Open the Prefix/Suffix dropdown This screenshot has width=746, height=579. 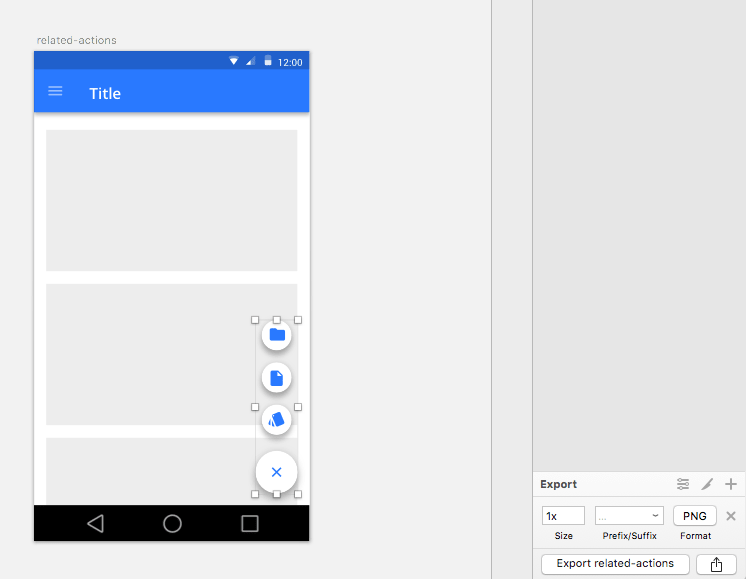[x=629, y=516]
